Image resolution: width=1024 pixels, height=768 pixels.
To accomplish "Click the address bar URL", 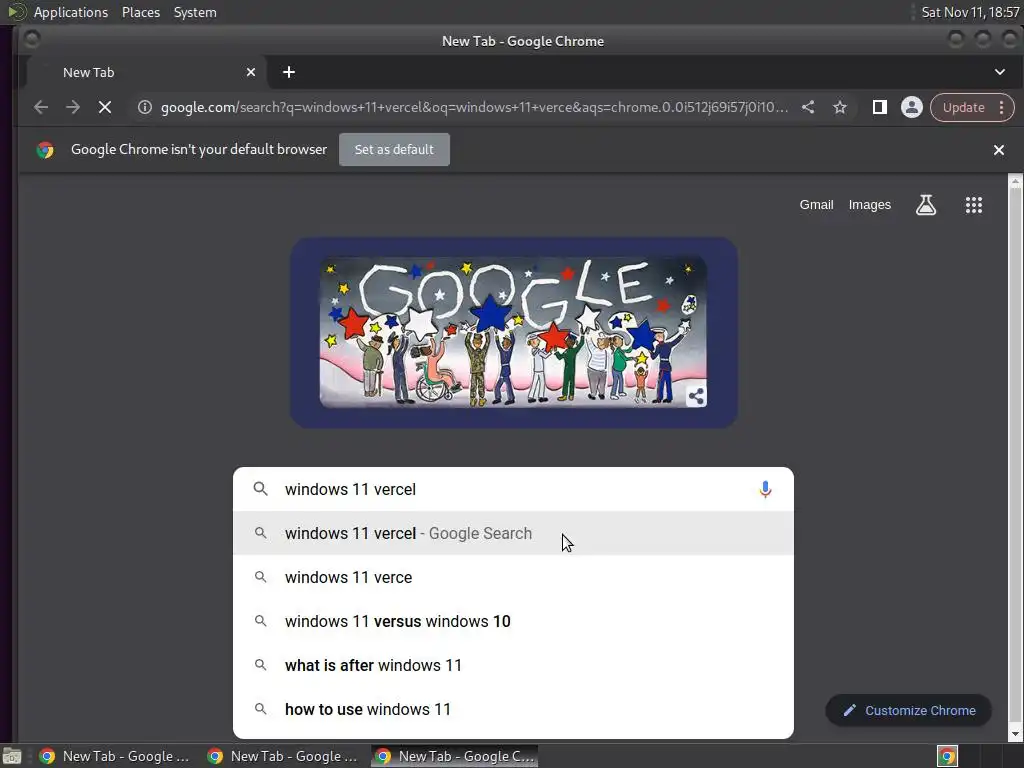I will [475, 107].
